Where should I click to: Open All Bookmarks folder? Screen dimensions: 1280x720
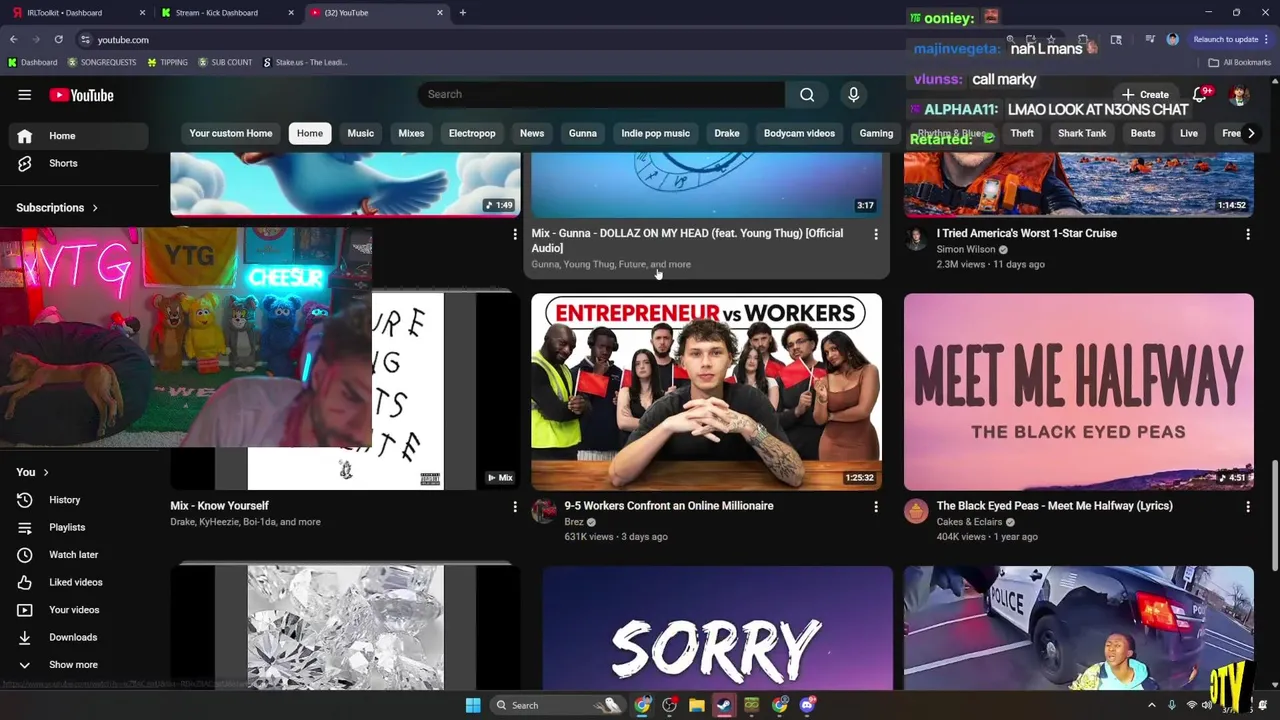1239,62
